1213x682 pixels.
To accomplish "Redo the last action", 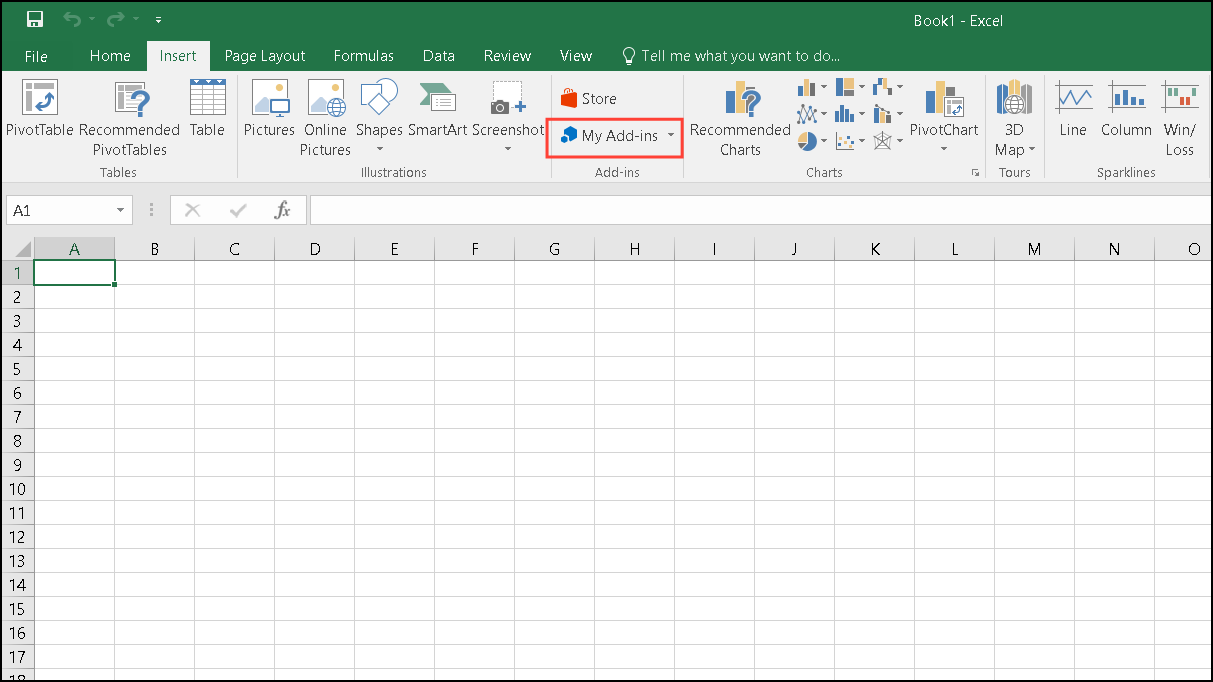I will point(116,19).
